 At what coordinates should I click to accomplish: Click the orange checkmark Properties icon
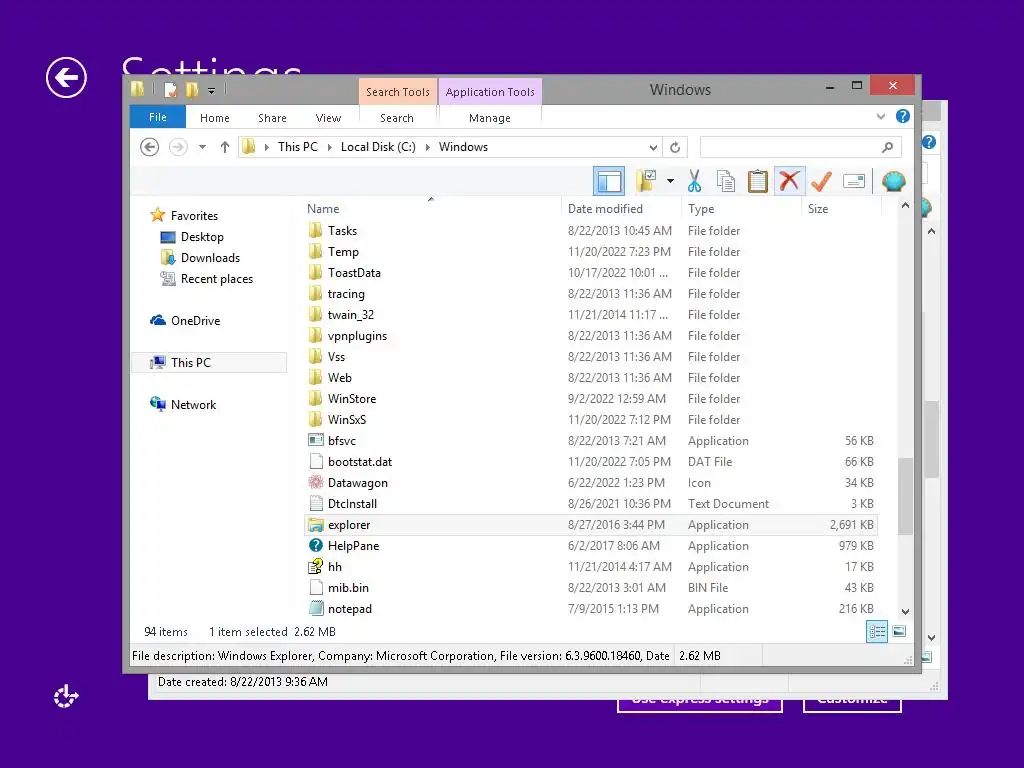point(822,181)
